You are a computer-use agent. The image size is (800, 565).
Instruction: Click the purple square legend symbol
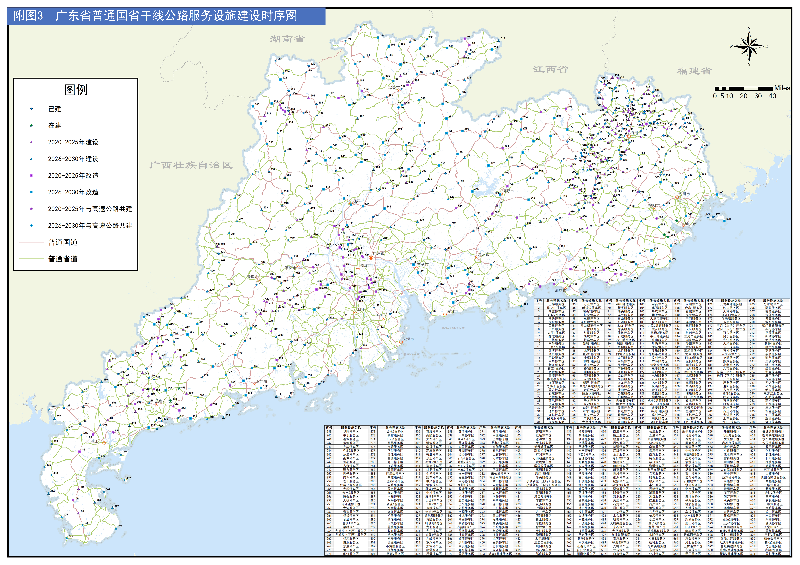(31, 175)
